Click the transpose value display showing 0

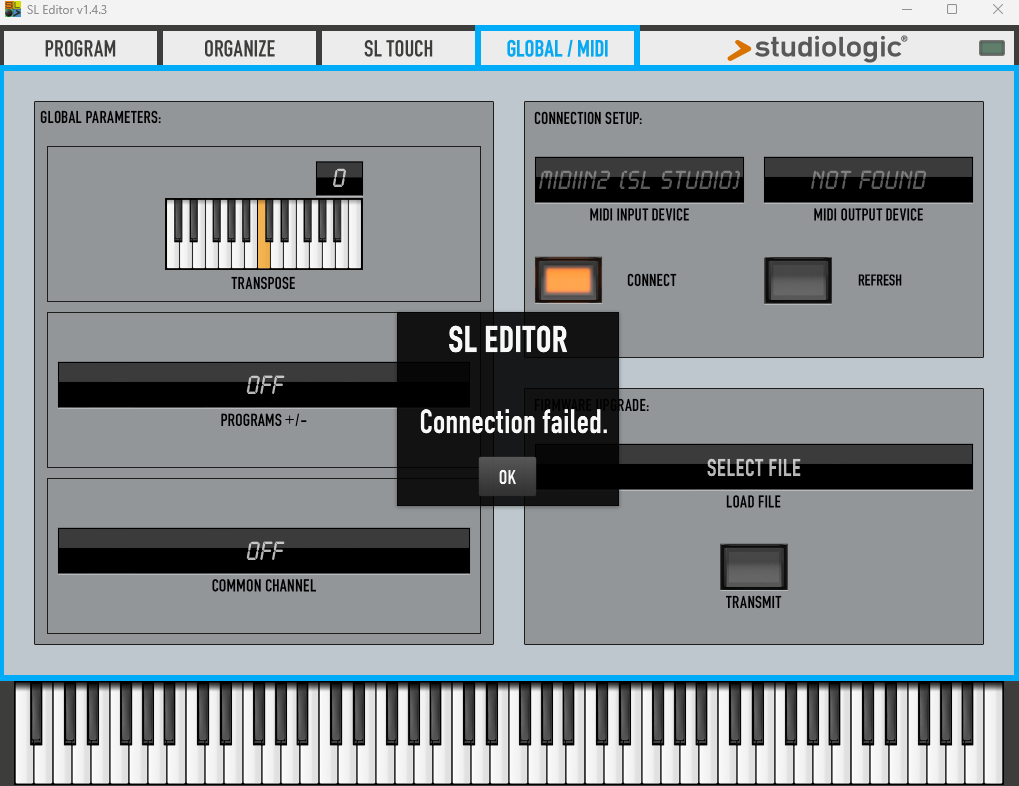(339, 178)
